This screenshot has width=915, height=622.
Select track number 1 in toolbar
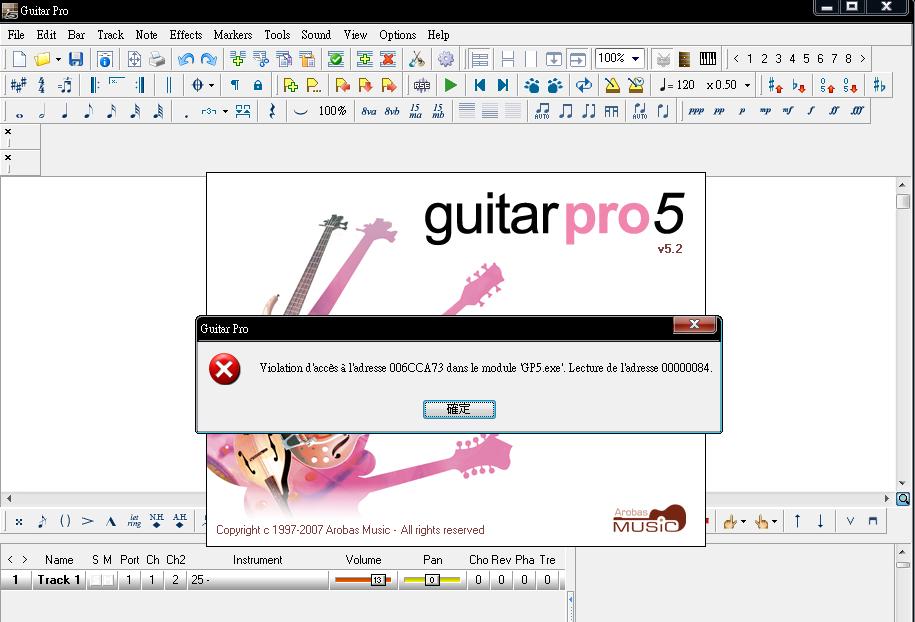coord(750,59)
